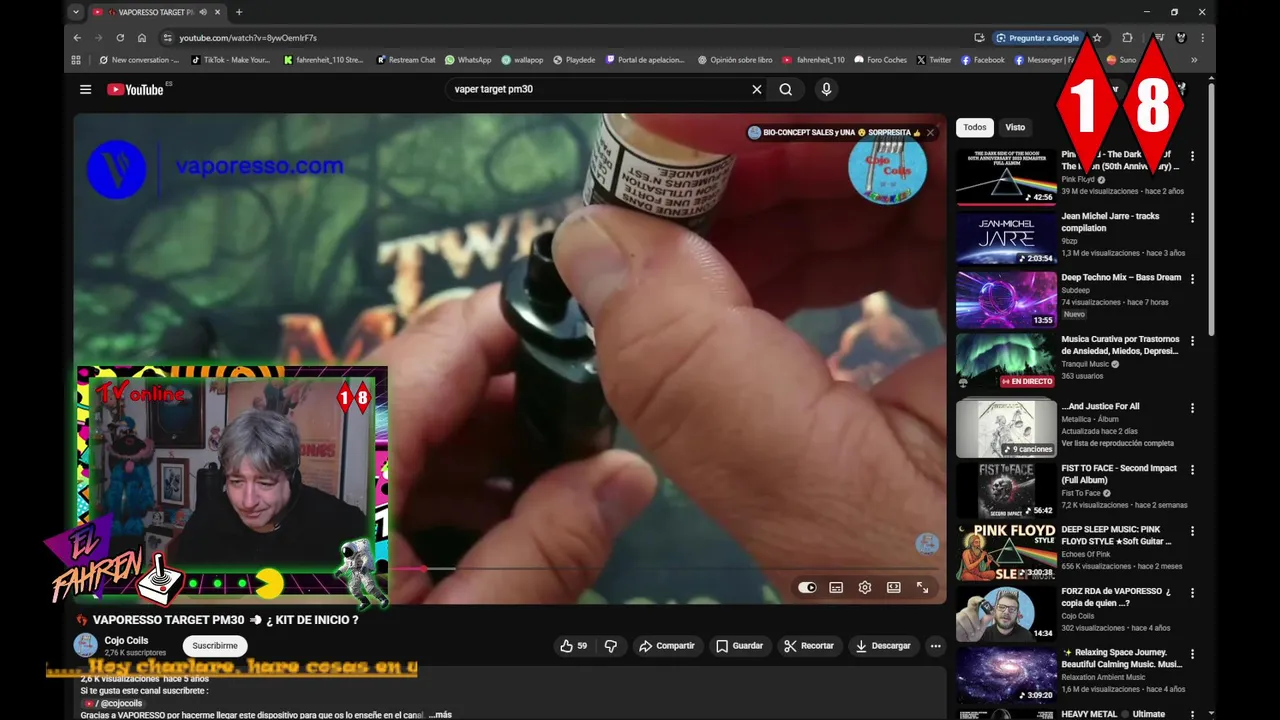Show hidden bookmarks with double chevron
The width and height of the screenshot is (1280, 720).
(1193, 60)
